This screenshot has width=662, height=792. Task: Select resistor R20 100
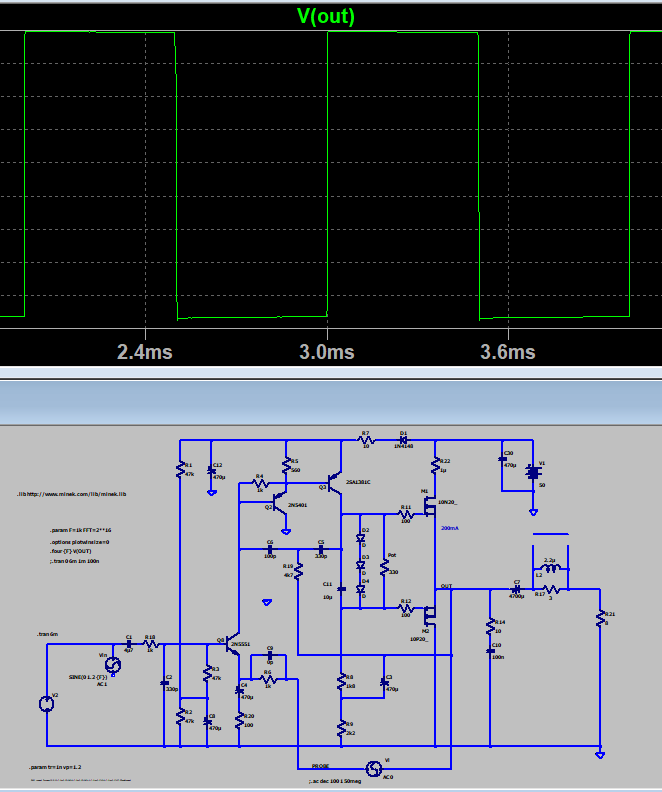click(x=239, y=720)
